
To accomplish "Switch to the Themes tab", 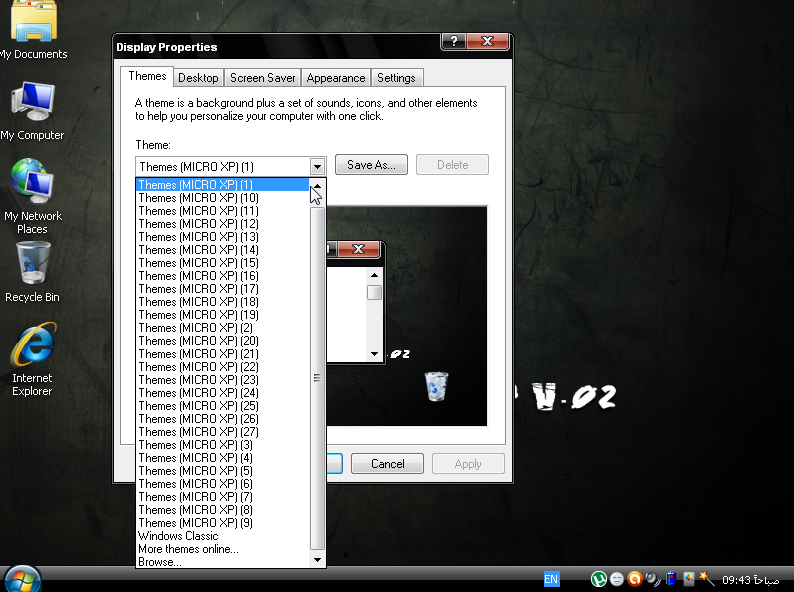I will coord(147,76).
